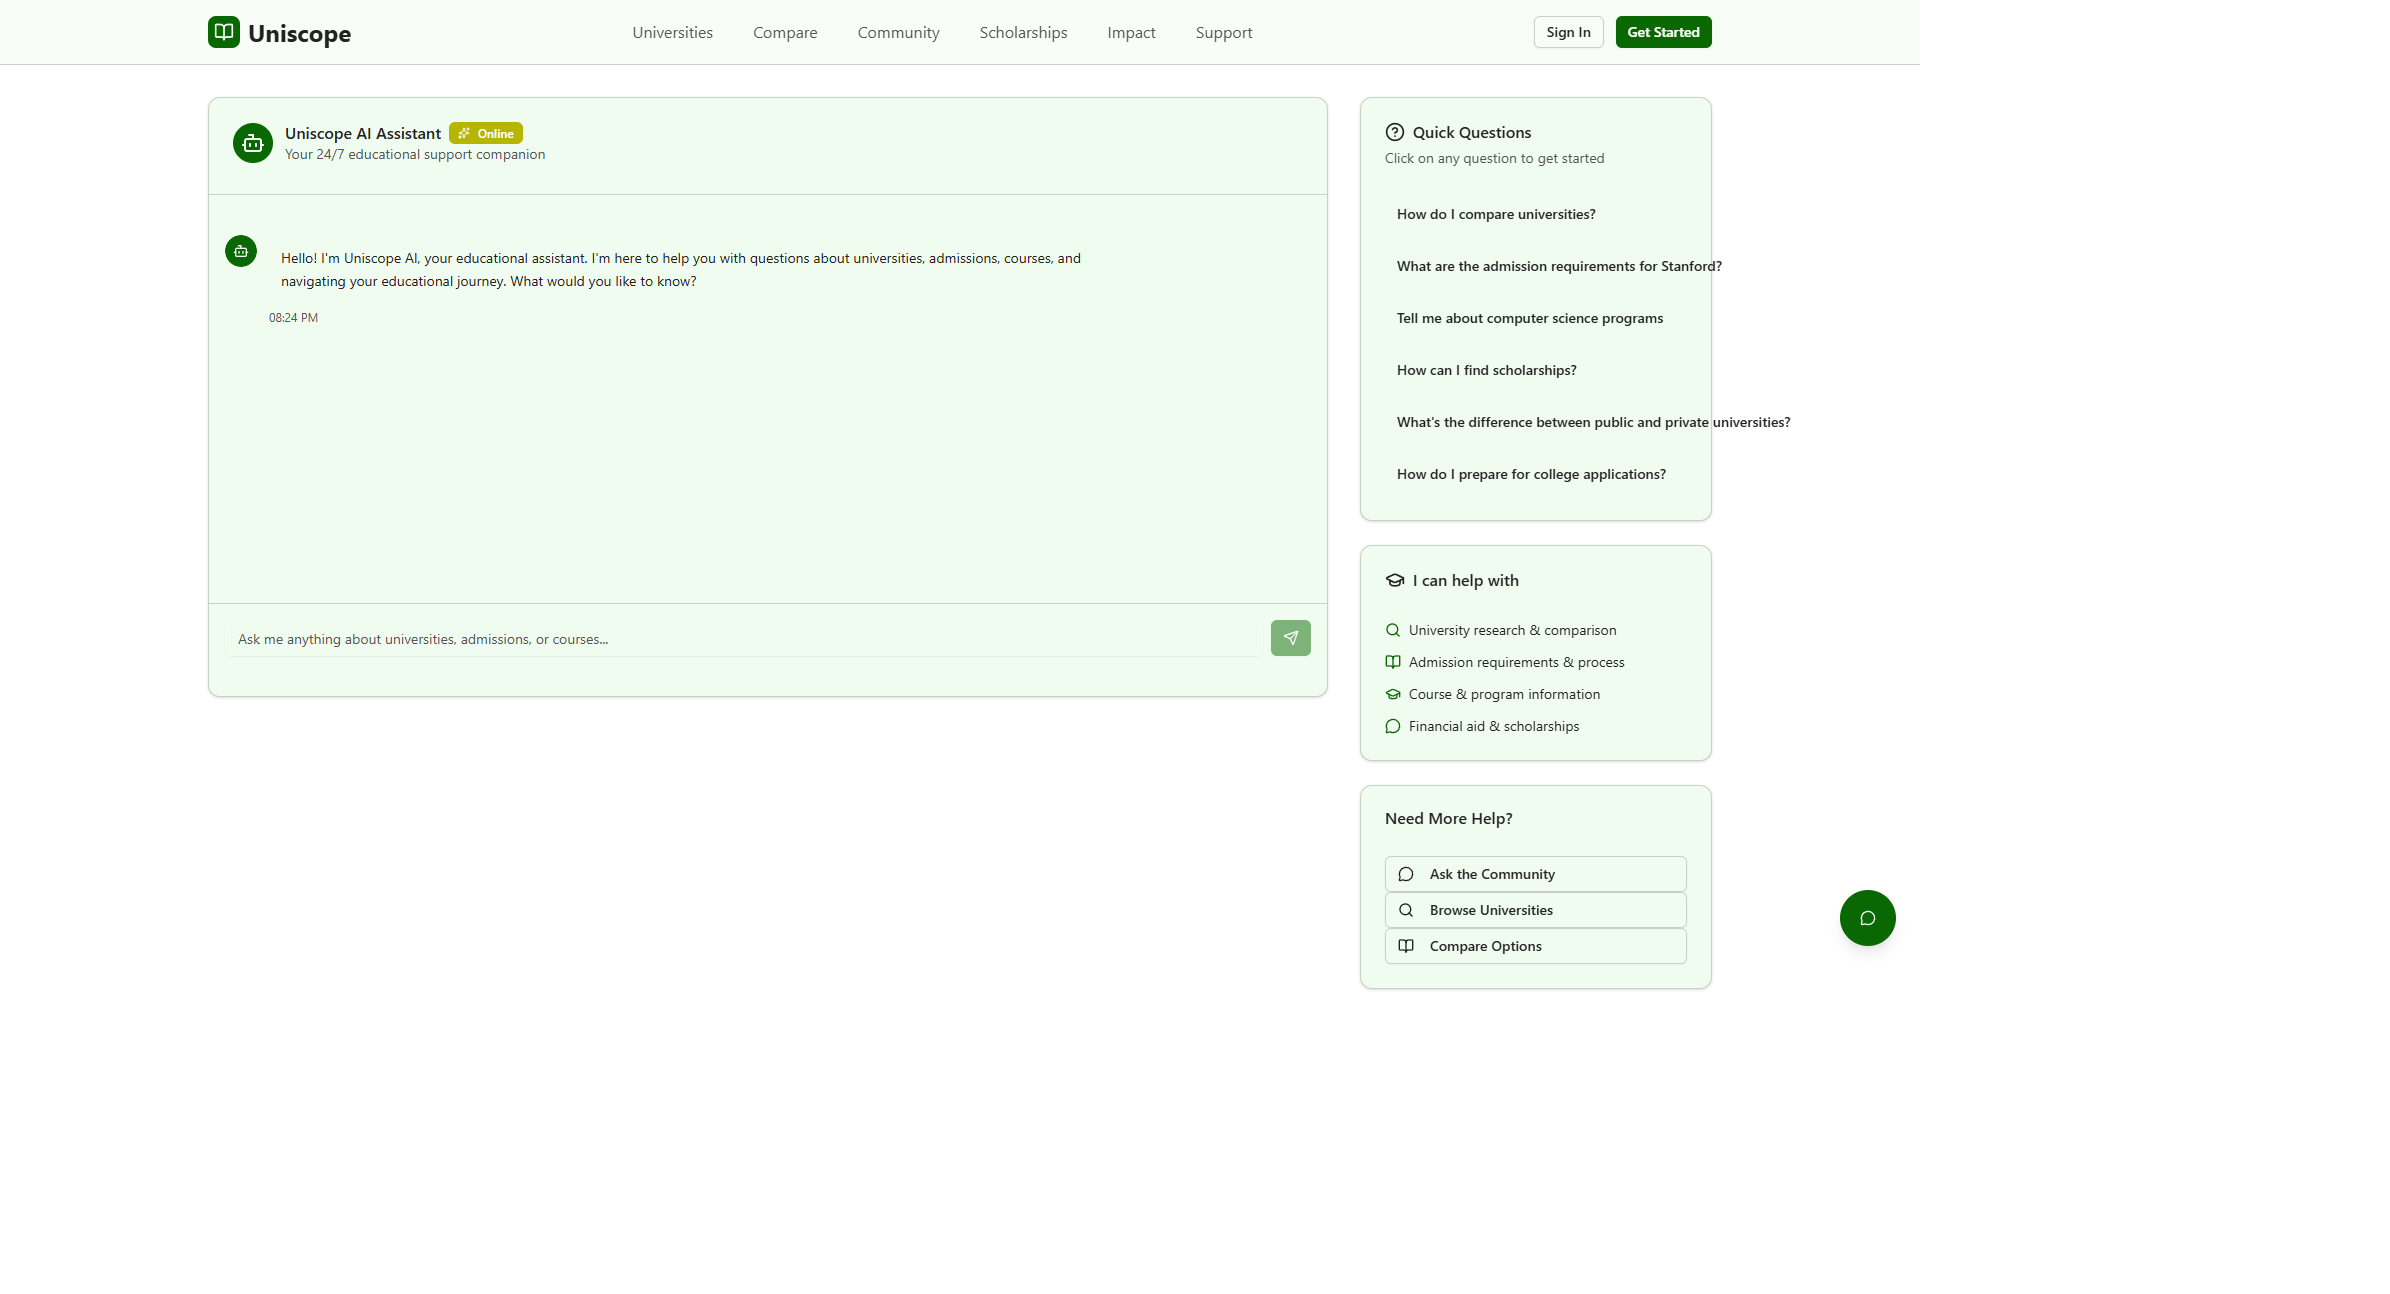Click the Get Started button
This screenshot has height=1294, width=2390.
(x=1663, y=32)
